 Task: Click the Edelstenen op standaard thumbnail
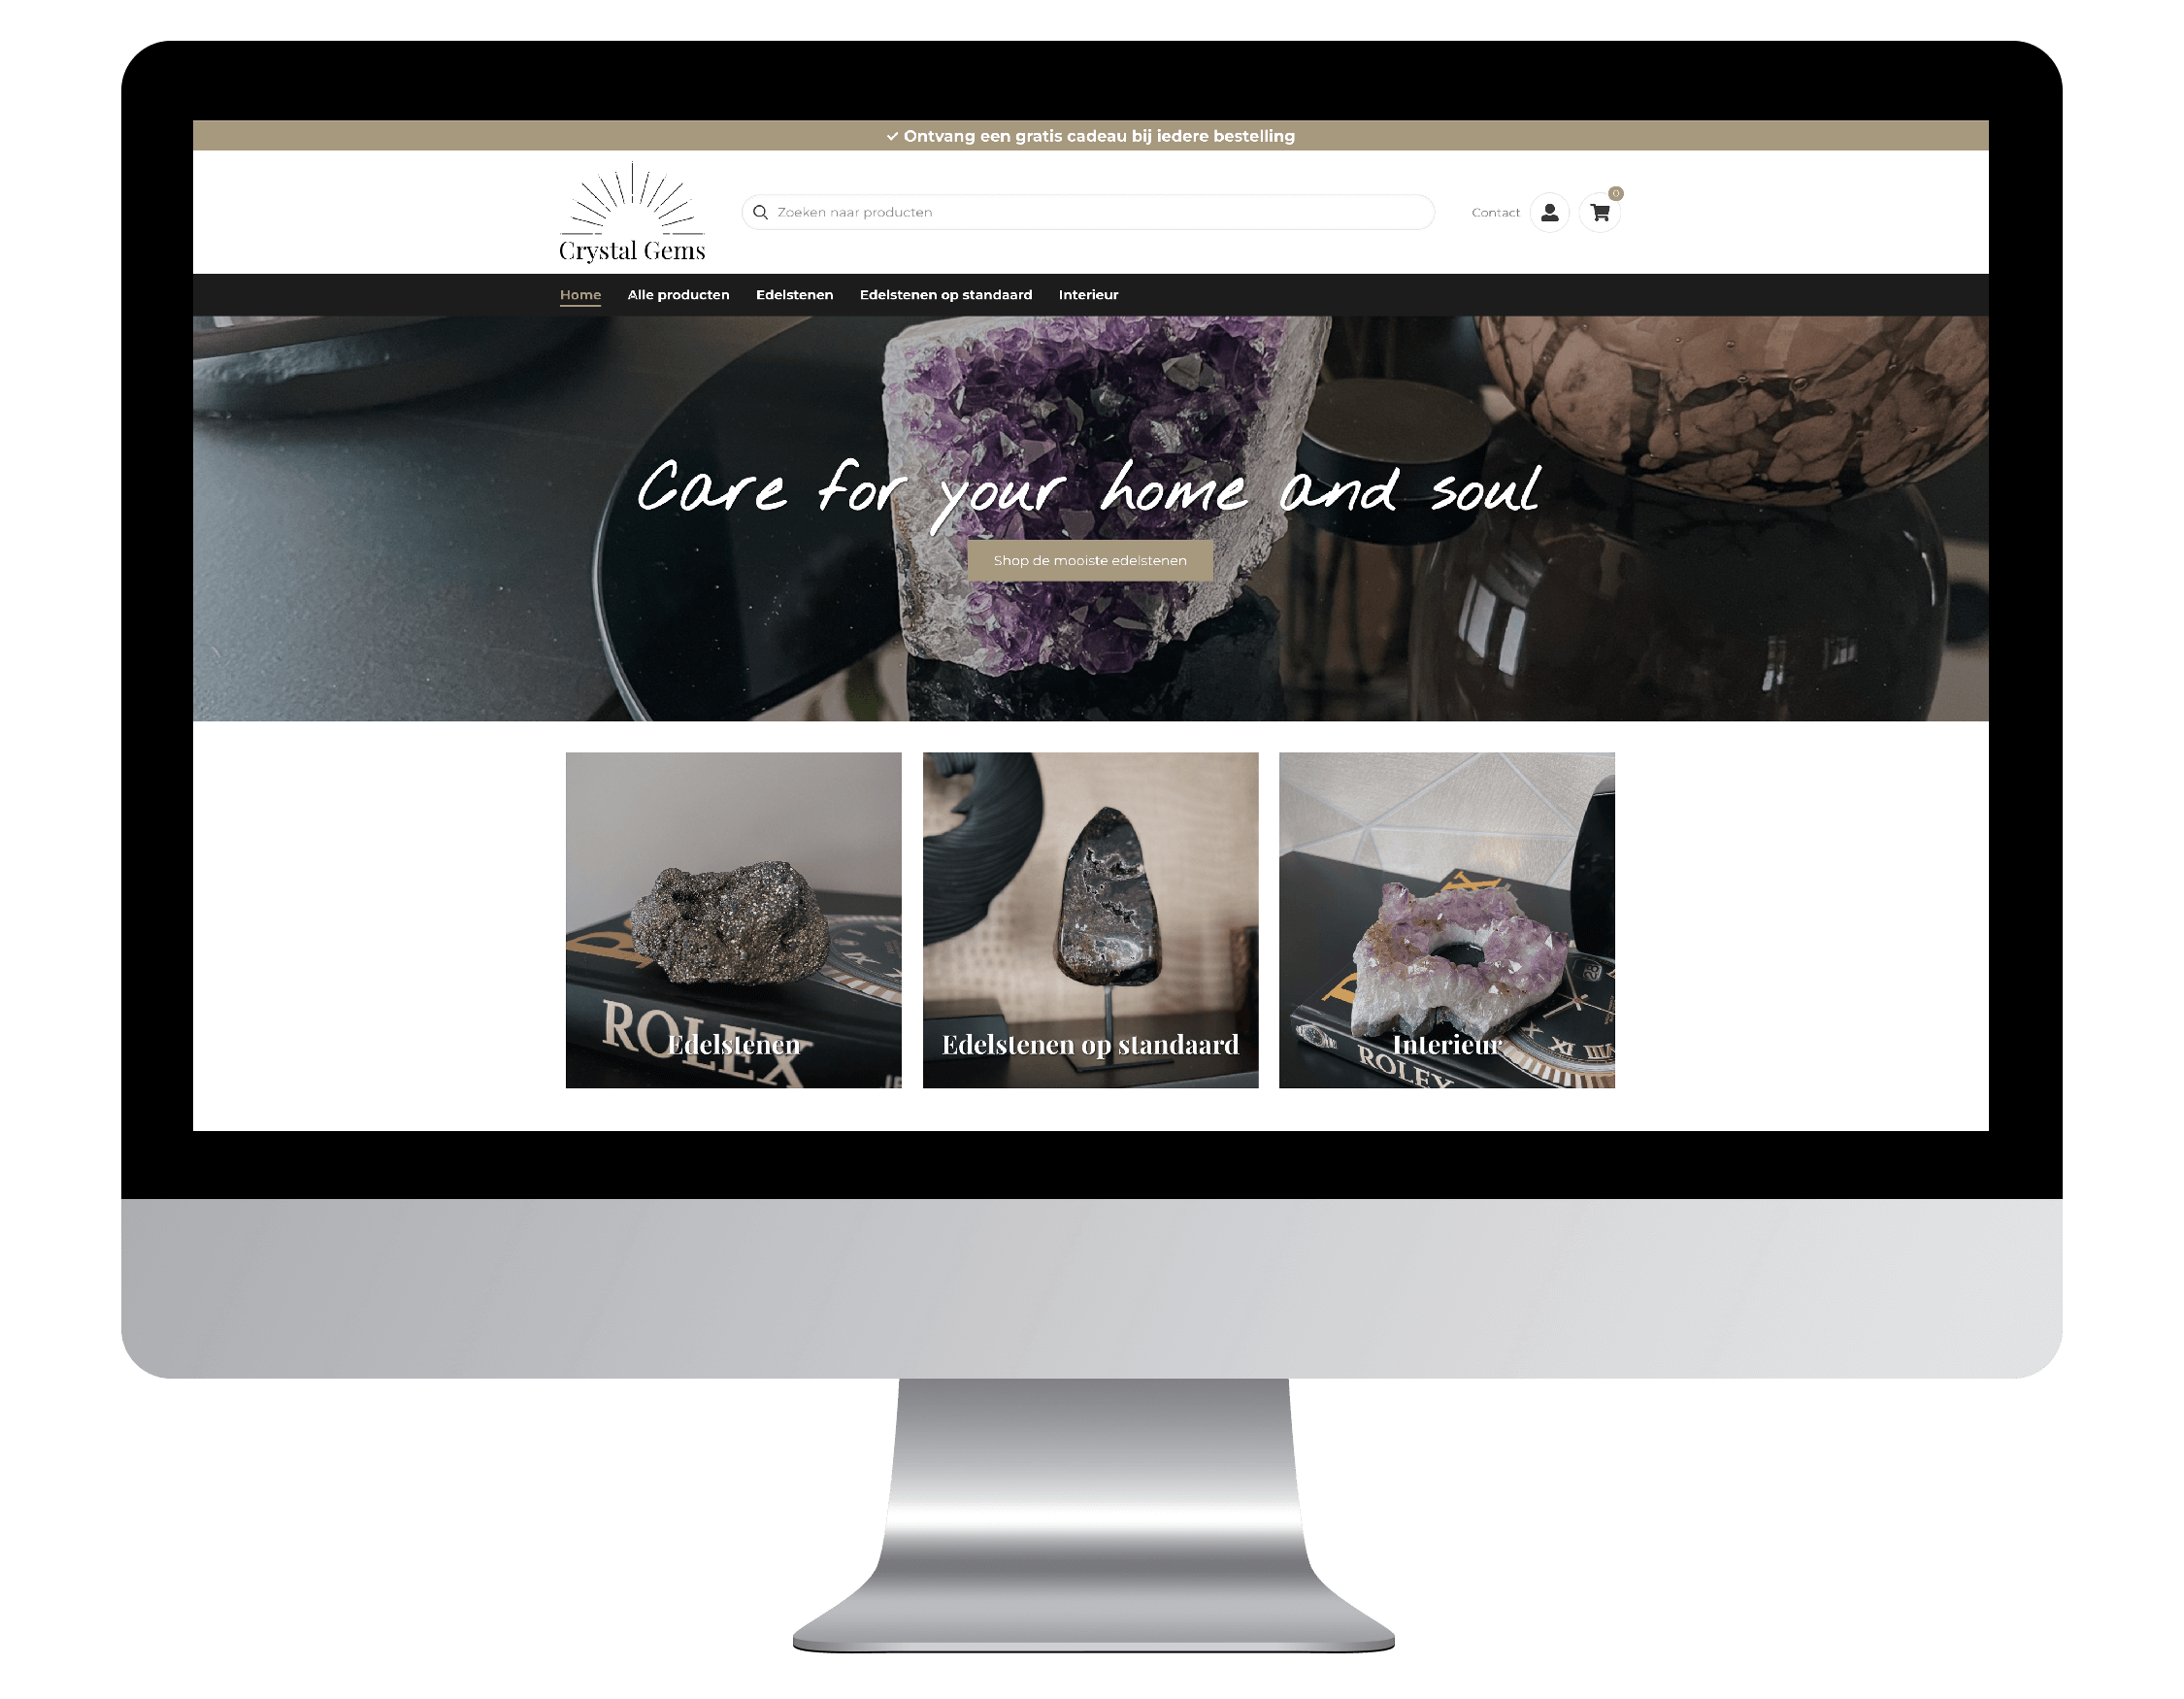(1088, 918)
